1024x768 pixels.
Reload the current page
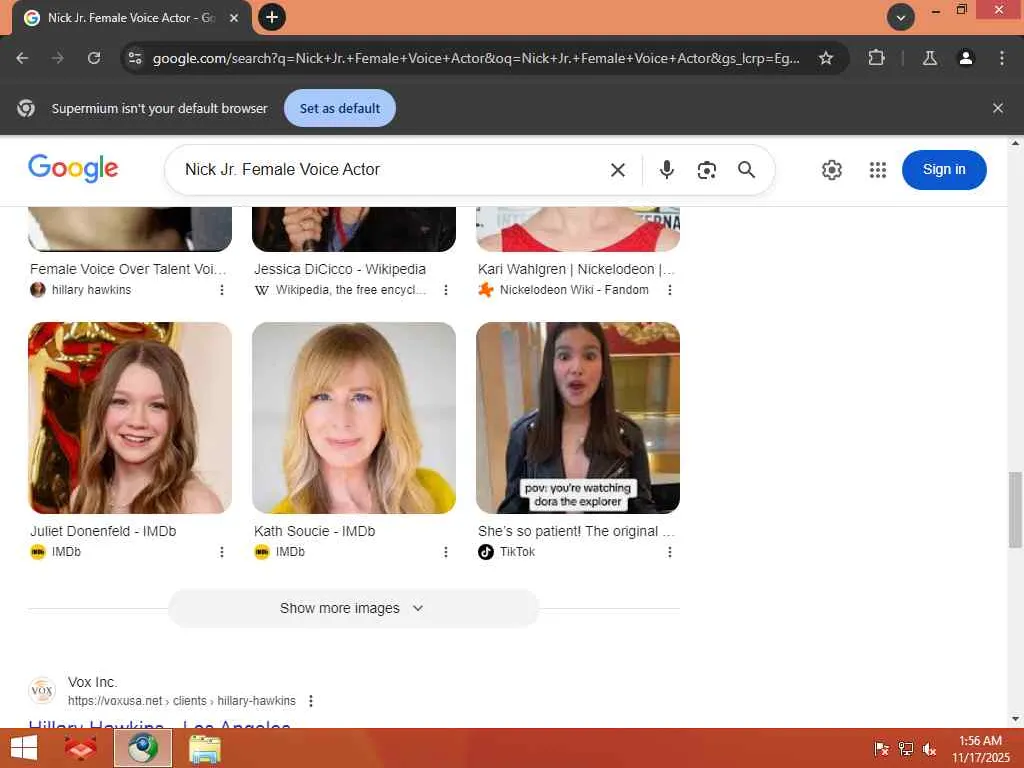coord(94,58)
